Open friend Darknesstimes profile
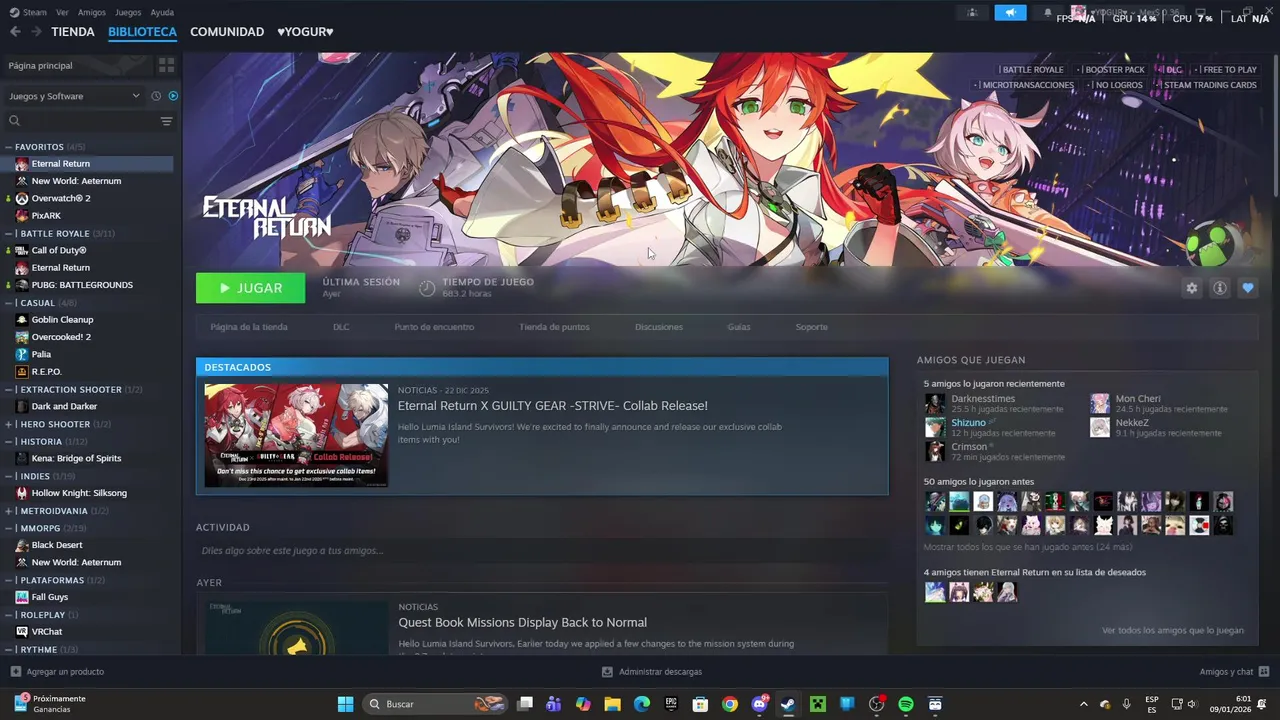 tap(983, 399)
